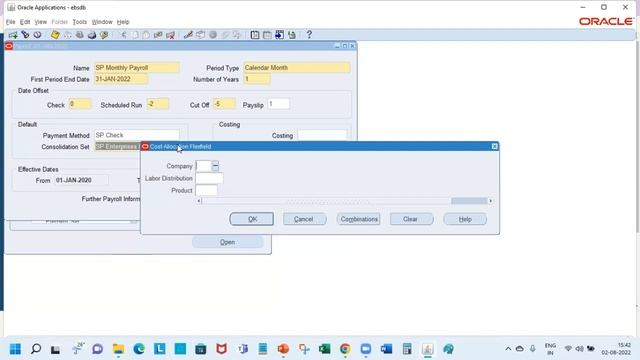Screen dimensions: 640x360
Task: Click the Company input field
Action: coord(203,166)
